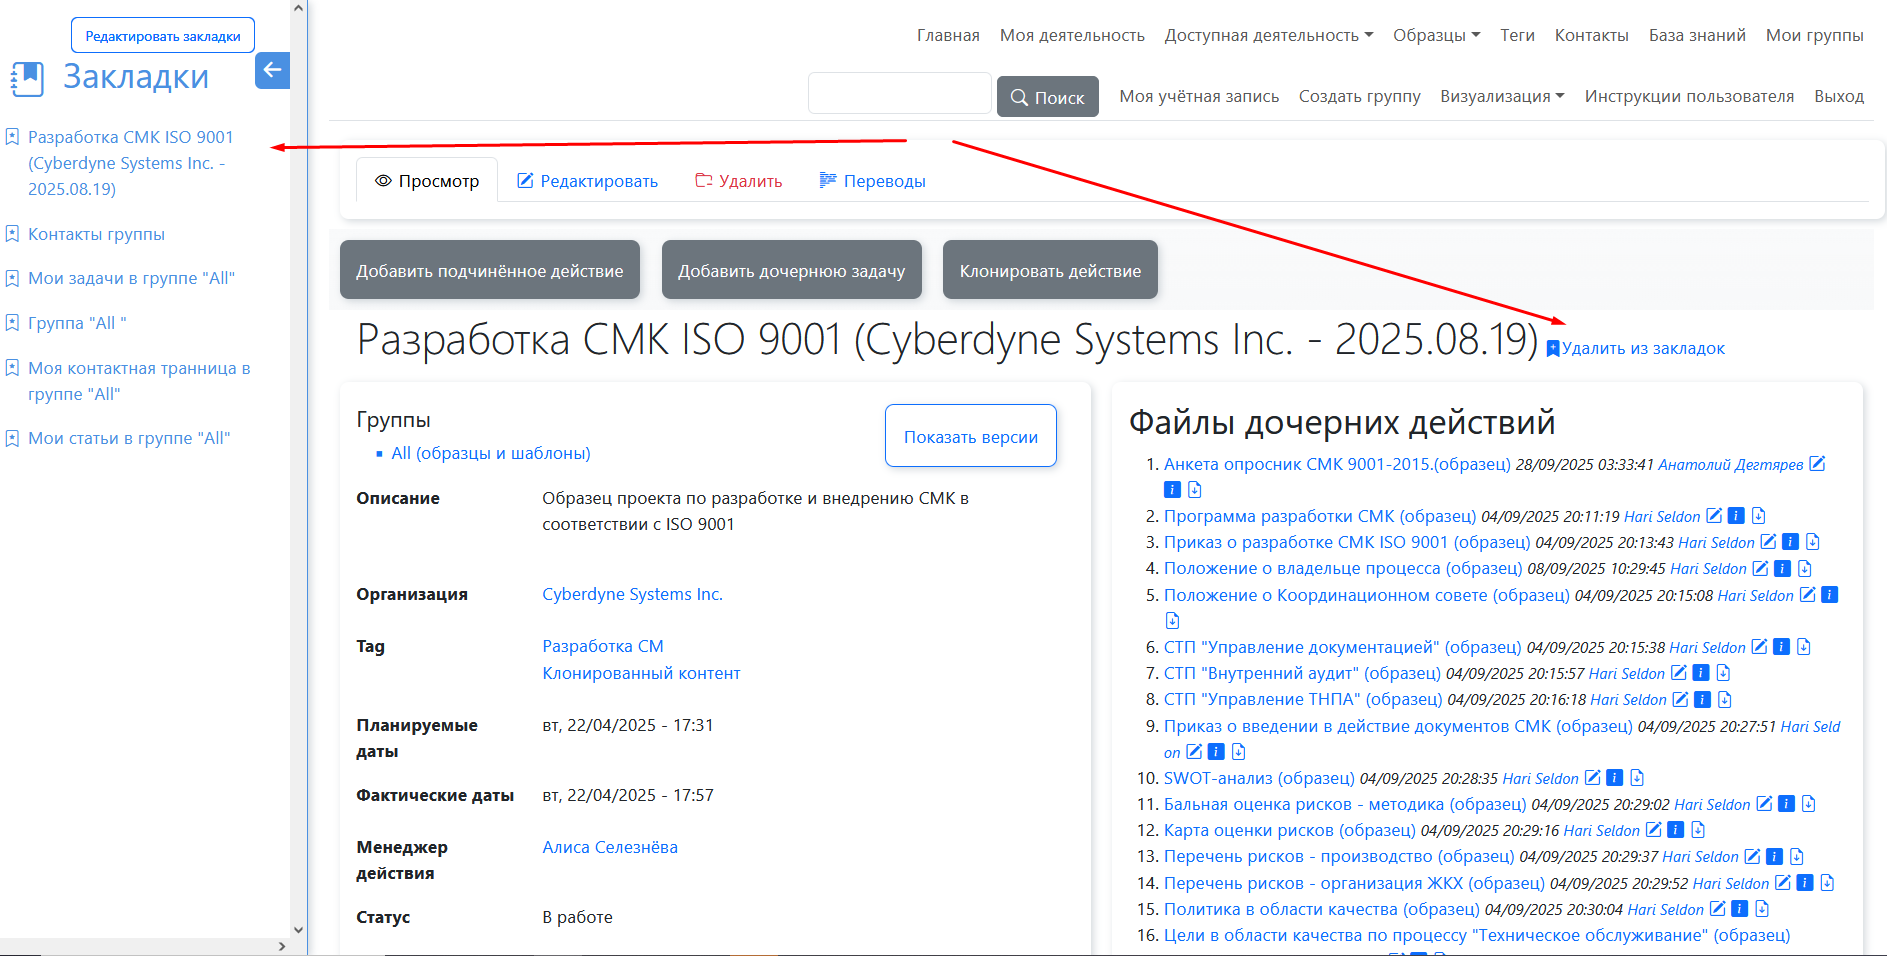Click "Показать версии" button
The height and width of the screenshot is (956, 1887).
coord(970,436)
